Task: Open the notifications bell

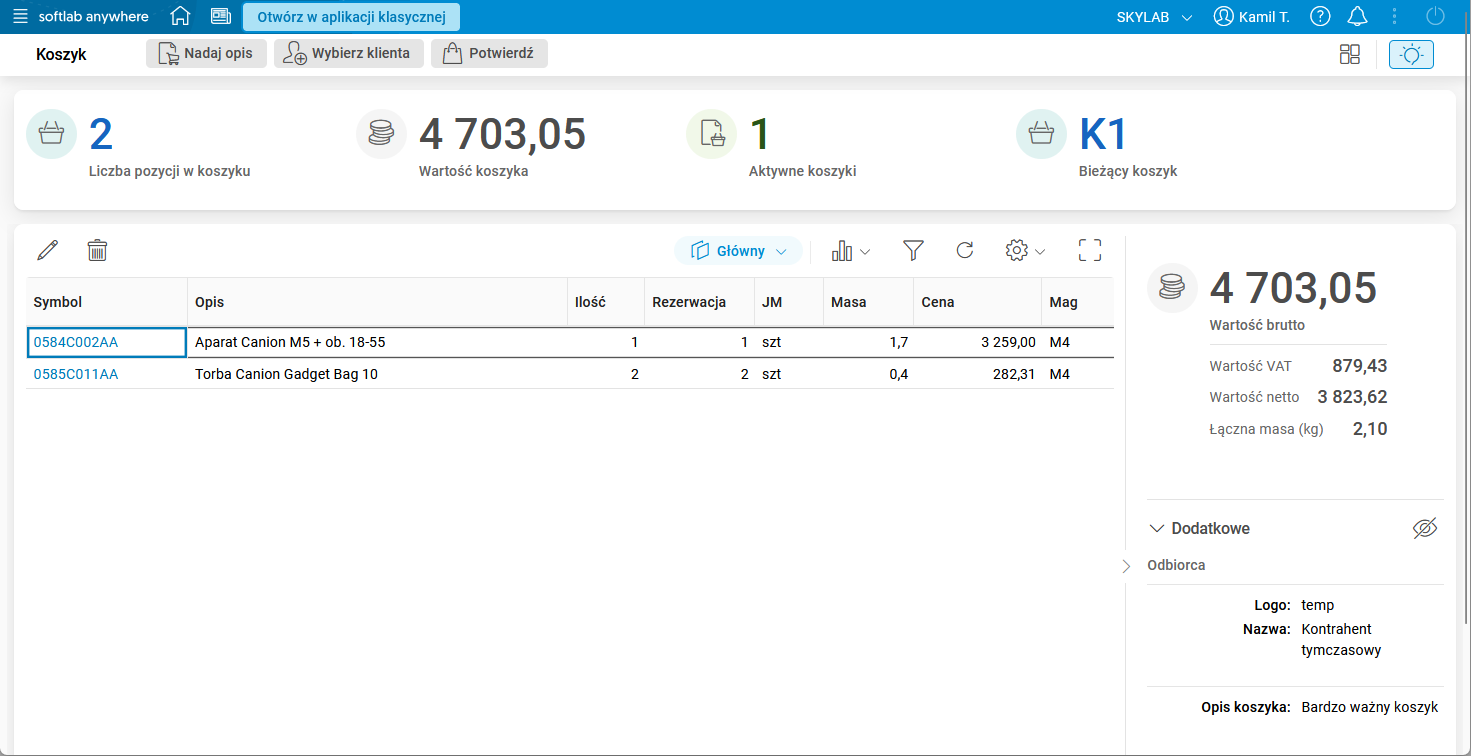Action: coord(1357,17)
